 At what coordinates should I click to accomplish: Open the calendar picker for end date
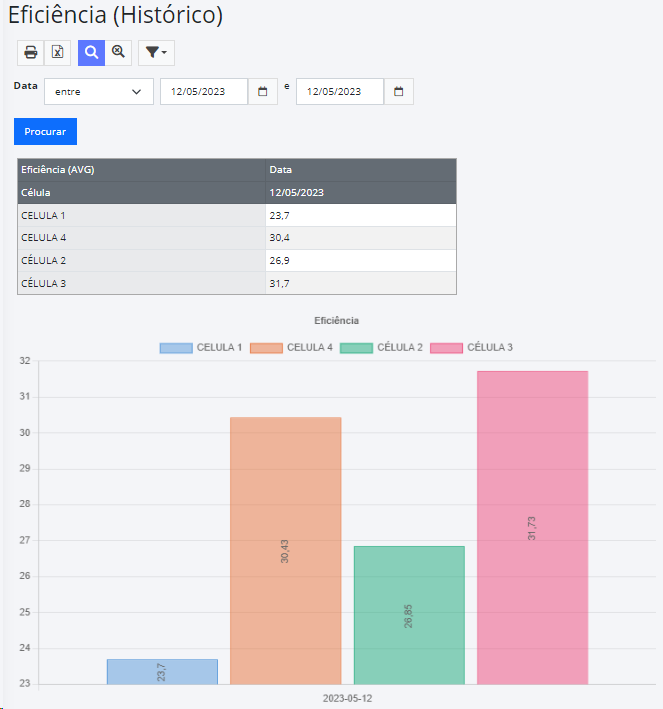tap(398, 91)
